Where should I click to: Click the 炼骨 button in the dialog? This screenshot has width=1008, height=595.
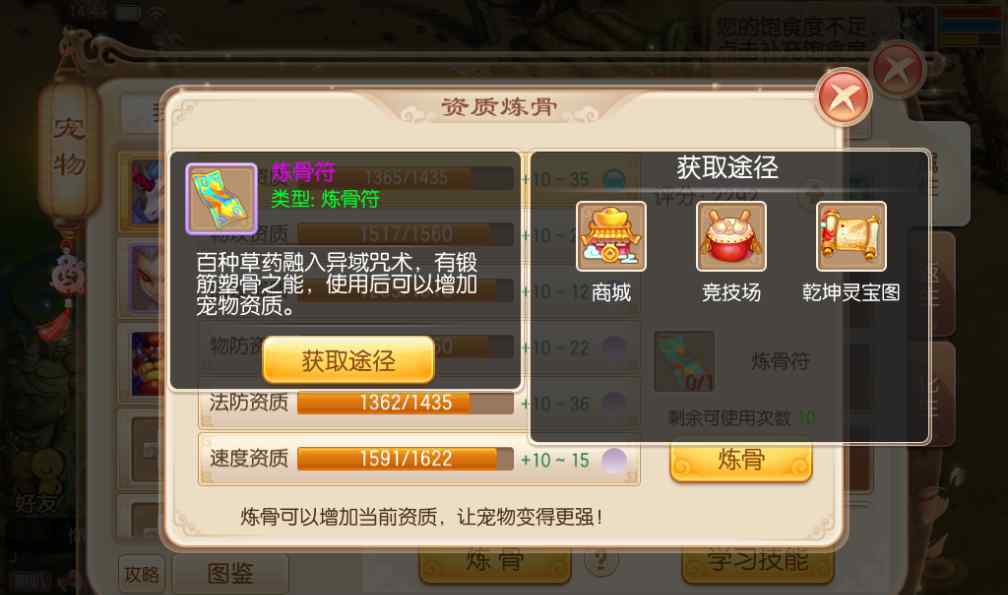[x=741, y=460]
